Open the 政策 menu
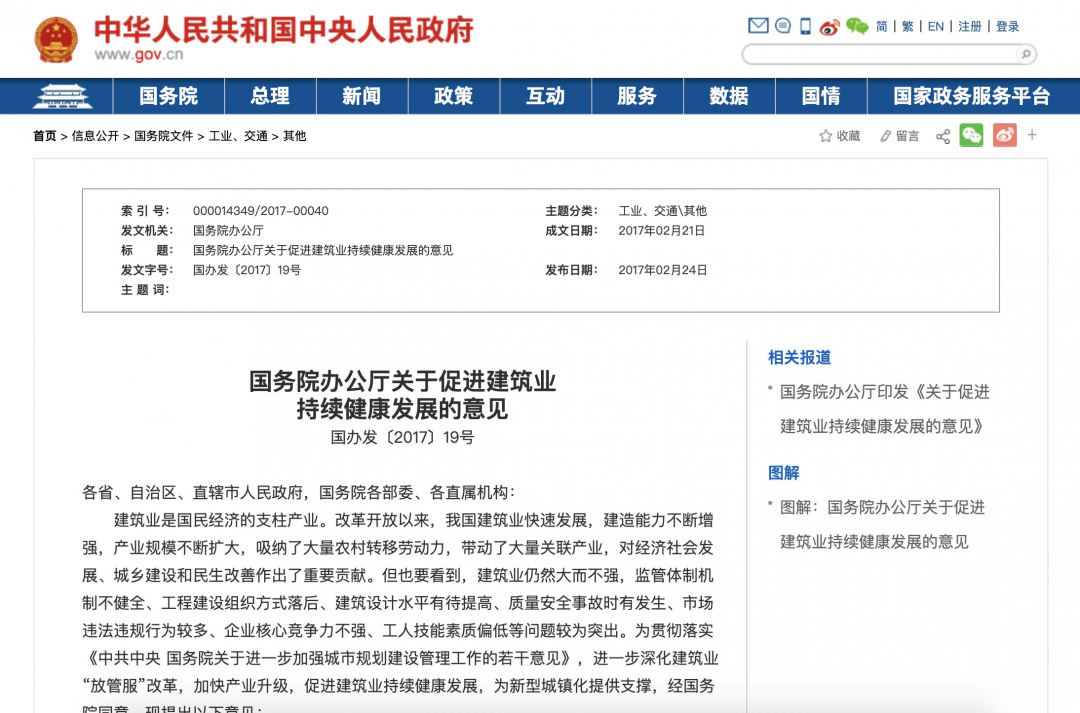Image resolution: width=1080 pixels, height=713 pixels. click(453, 96)
